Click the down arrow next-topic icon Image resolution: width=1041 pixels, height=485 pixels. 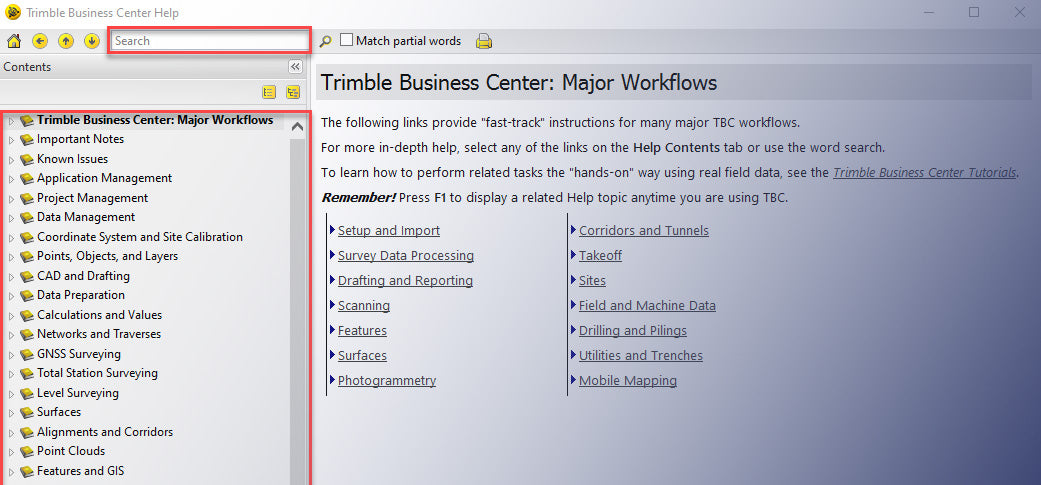click(92, 41)
